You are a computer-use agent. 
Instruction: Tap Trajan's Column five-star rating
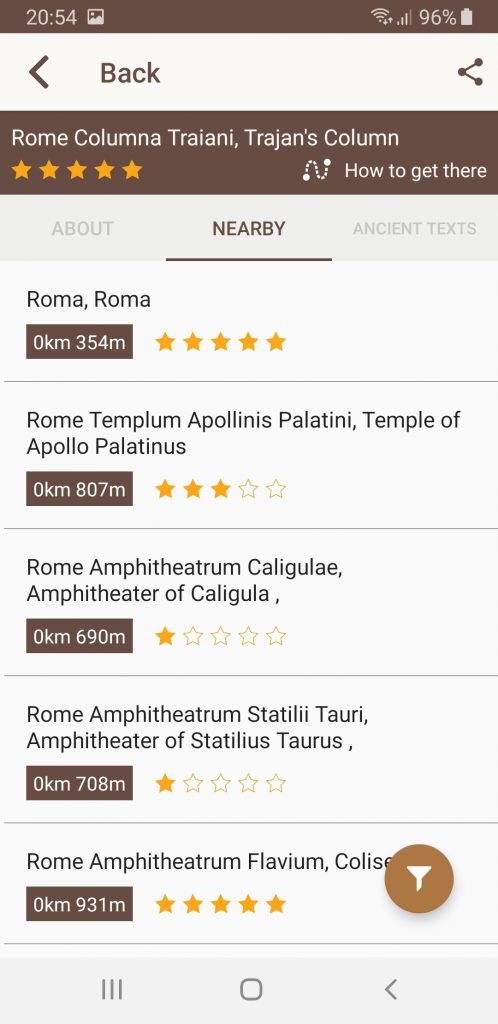click(x=77, y=170)
